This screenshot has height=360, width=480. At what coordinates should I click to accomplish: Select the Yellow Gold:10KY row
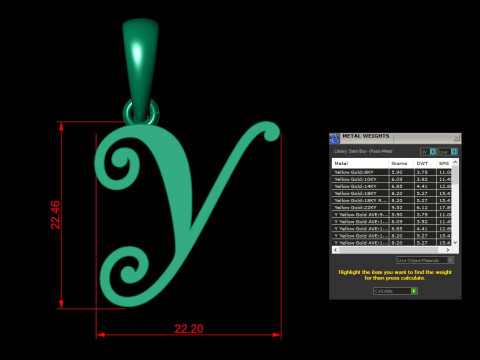point(392,179)
